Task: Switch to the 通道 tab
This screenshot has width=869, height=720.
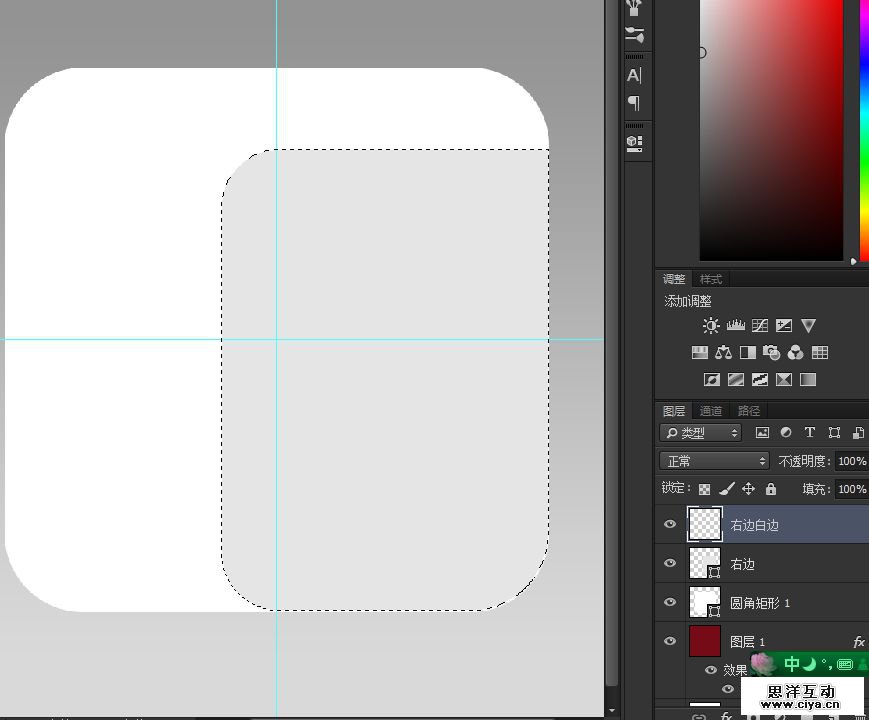Action: click(711, 411)
